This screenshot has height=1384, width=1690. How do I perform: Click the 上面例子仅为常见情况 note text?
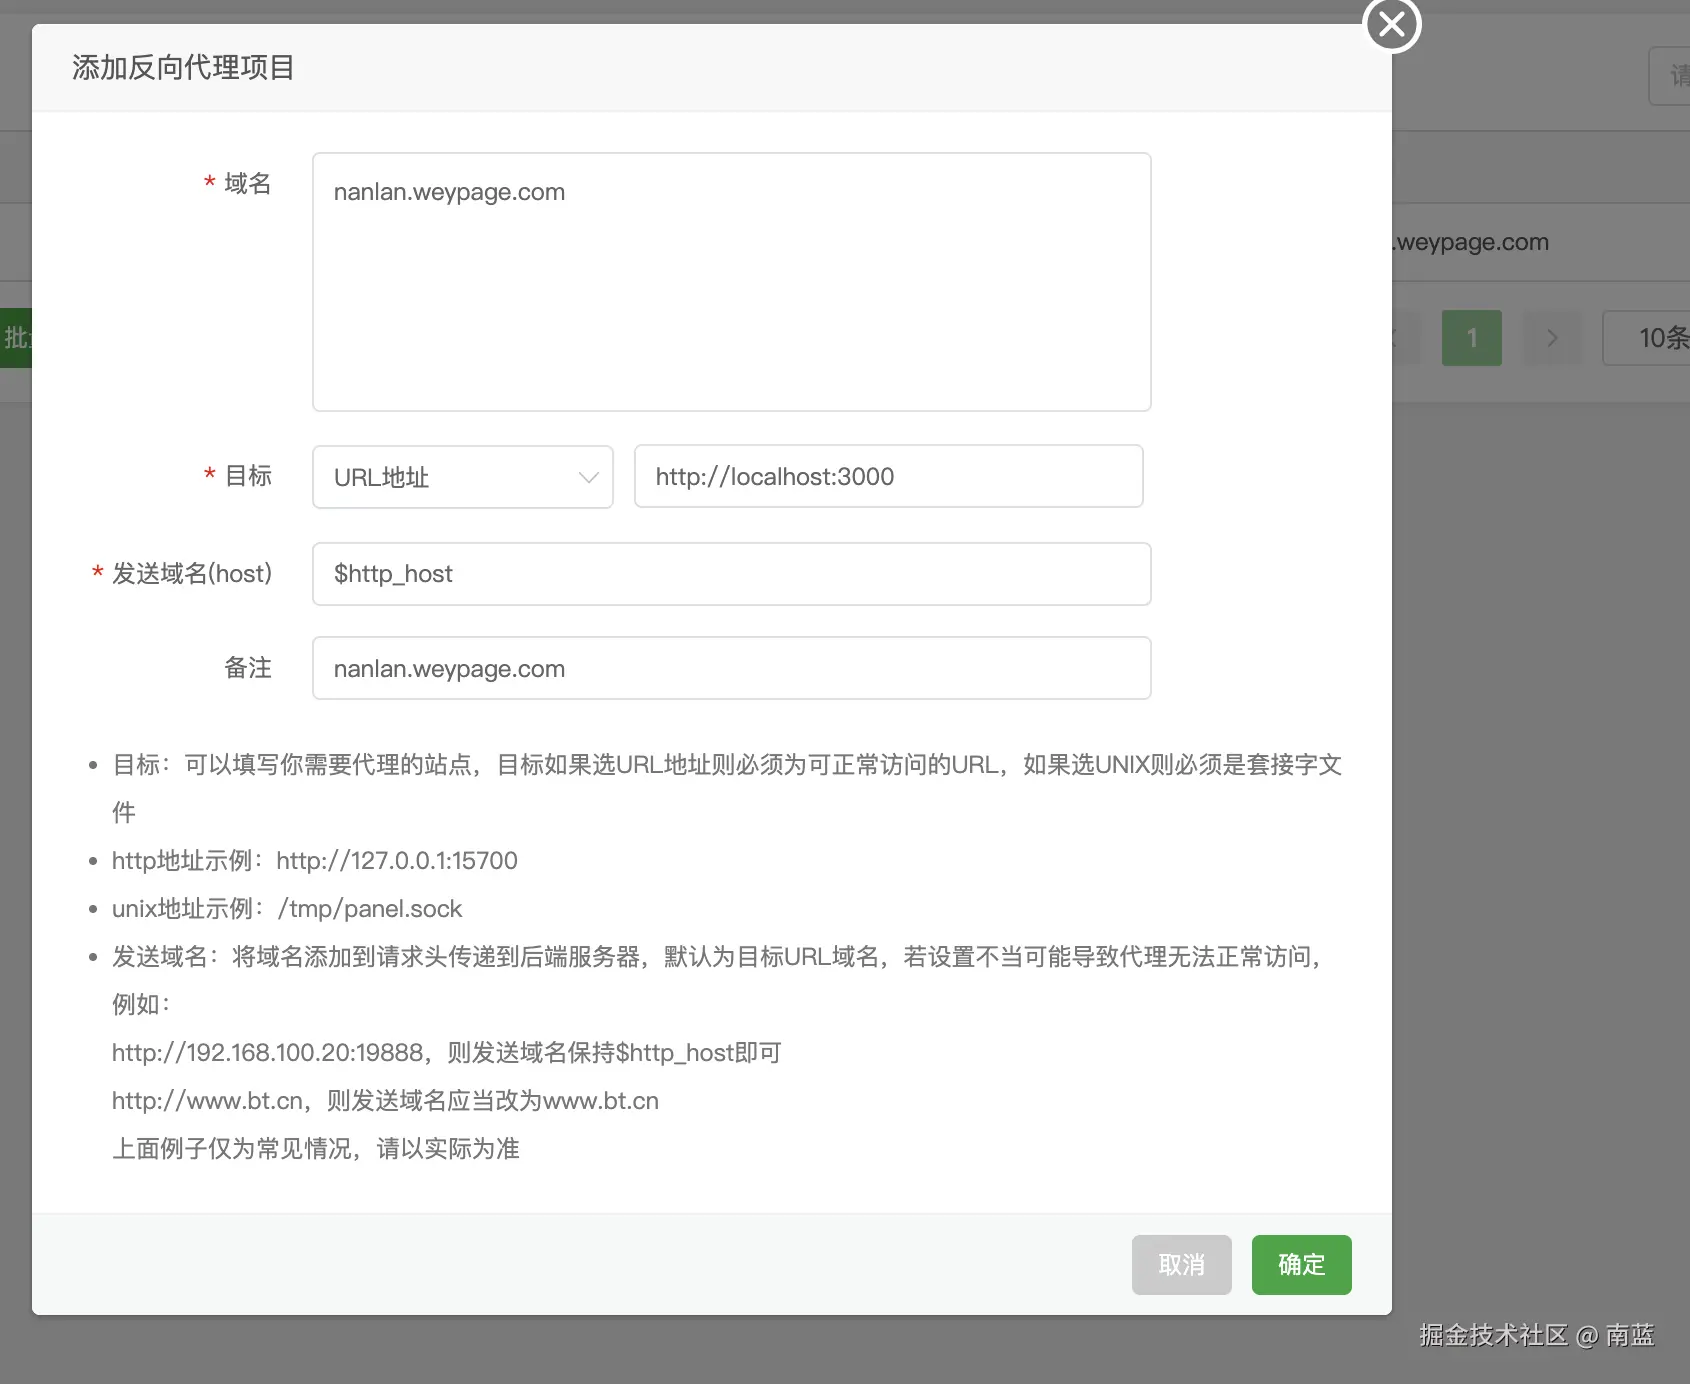tap(316, 1148)
